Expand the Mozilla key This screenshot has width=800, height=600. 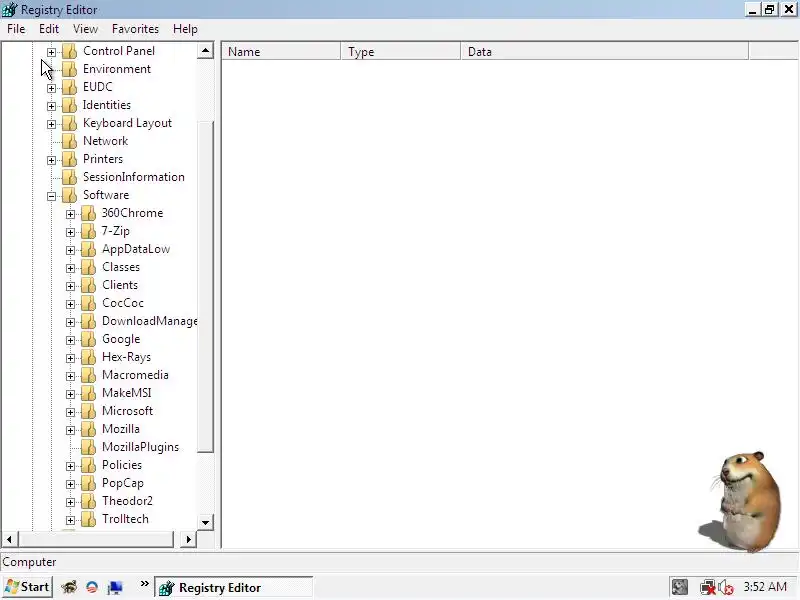(70, 430)
